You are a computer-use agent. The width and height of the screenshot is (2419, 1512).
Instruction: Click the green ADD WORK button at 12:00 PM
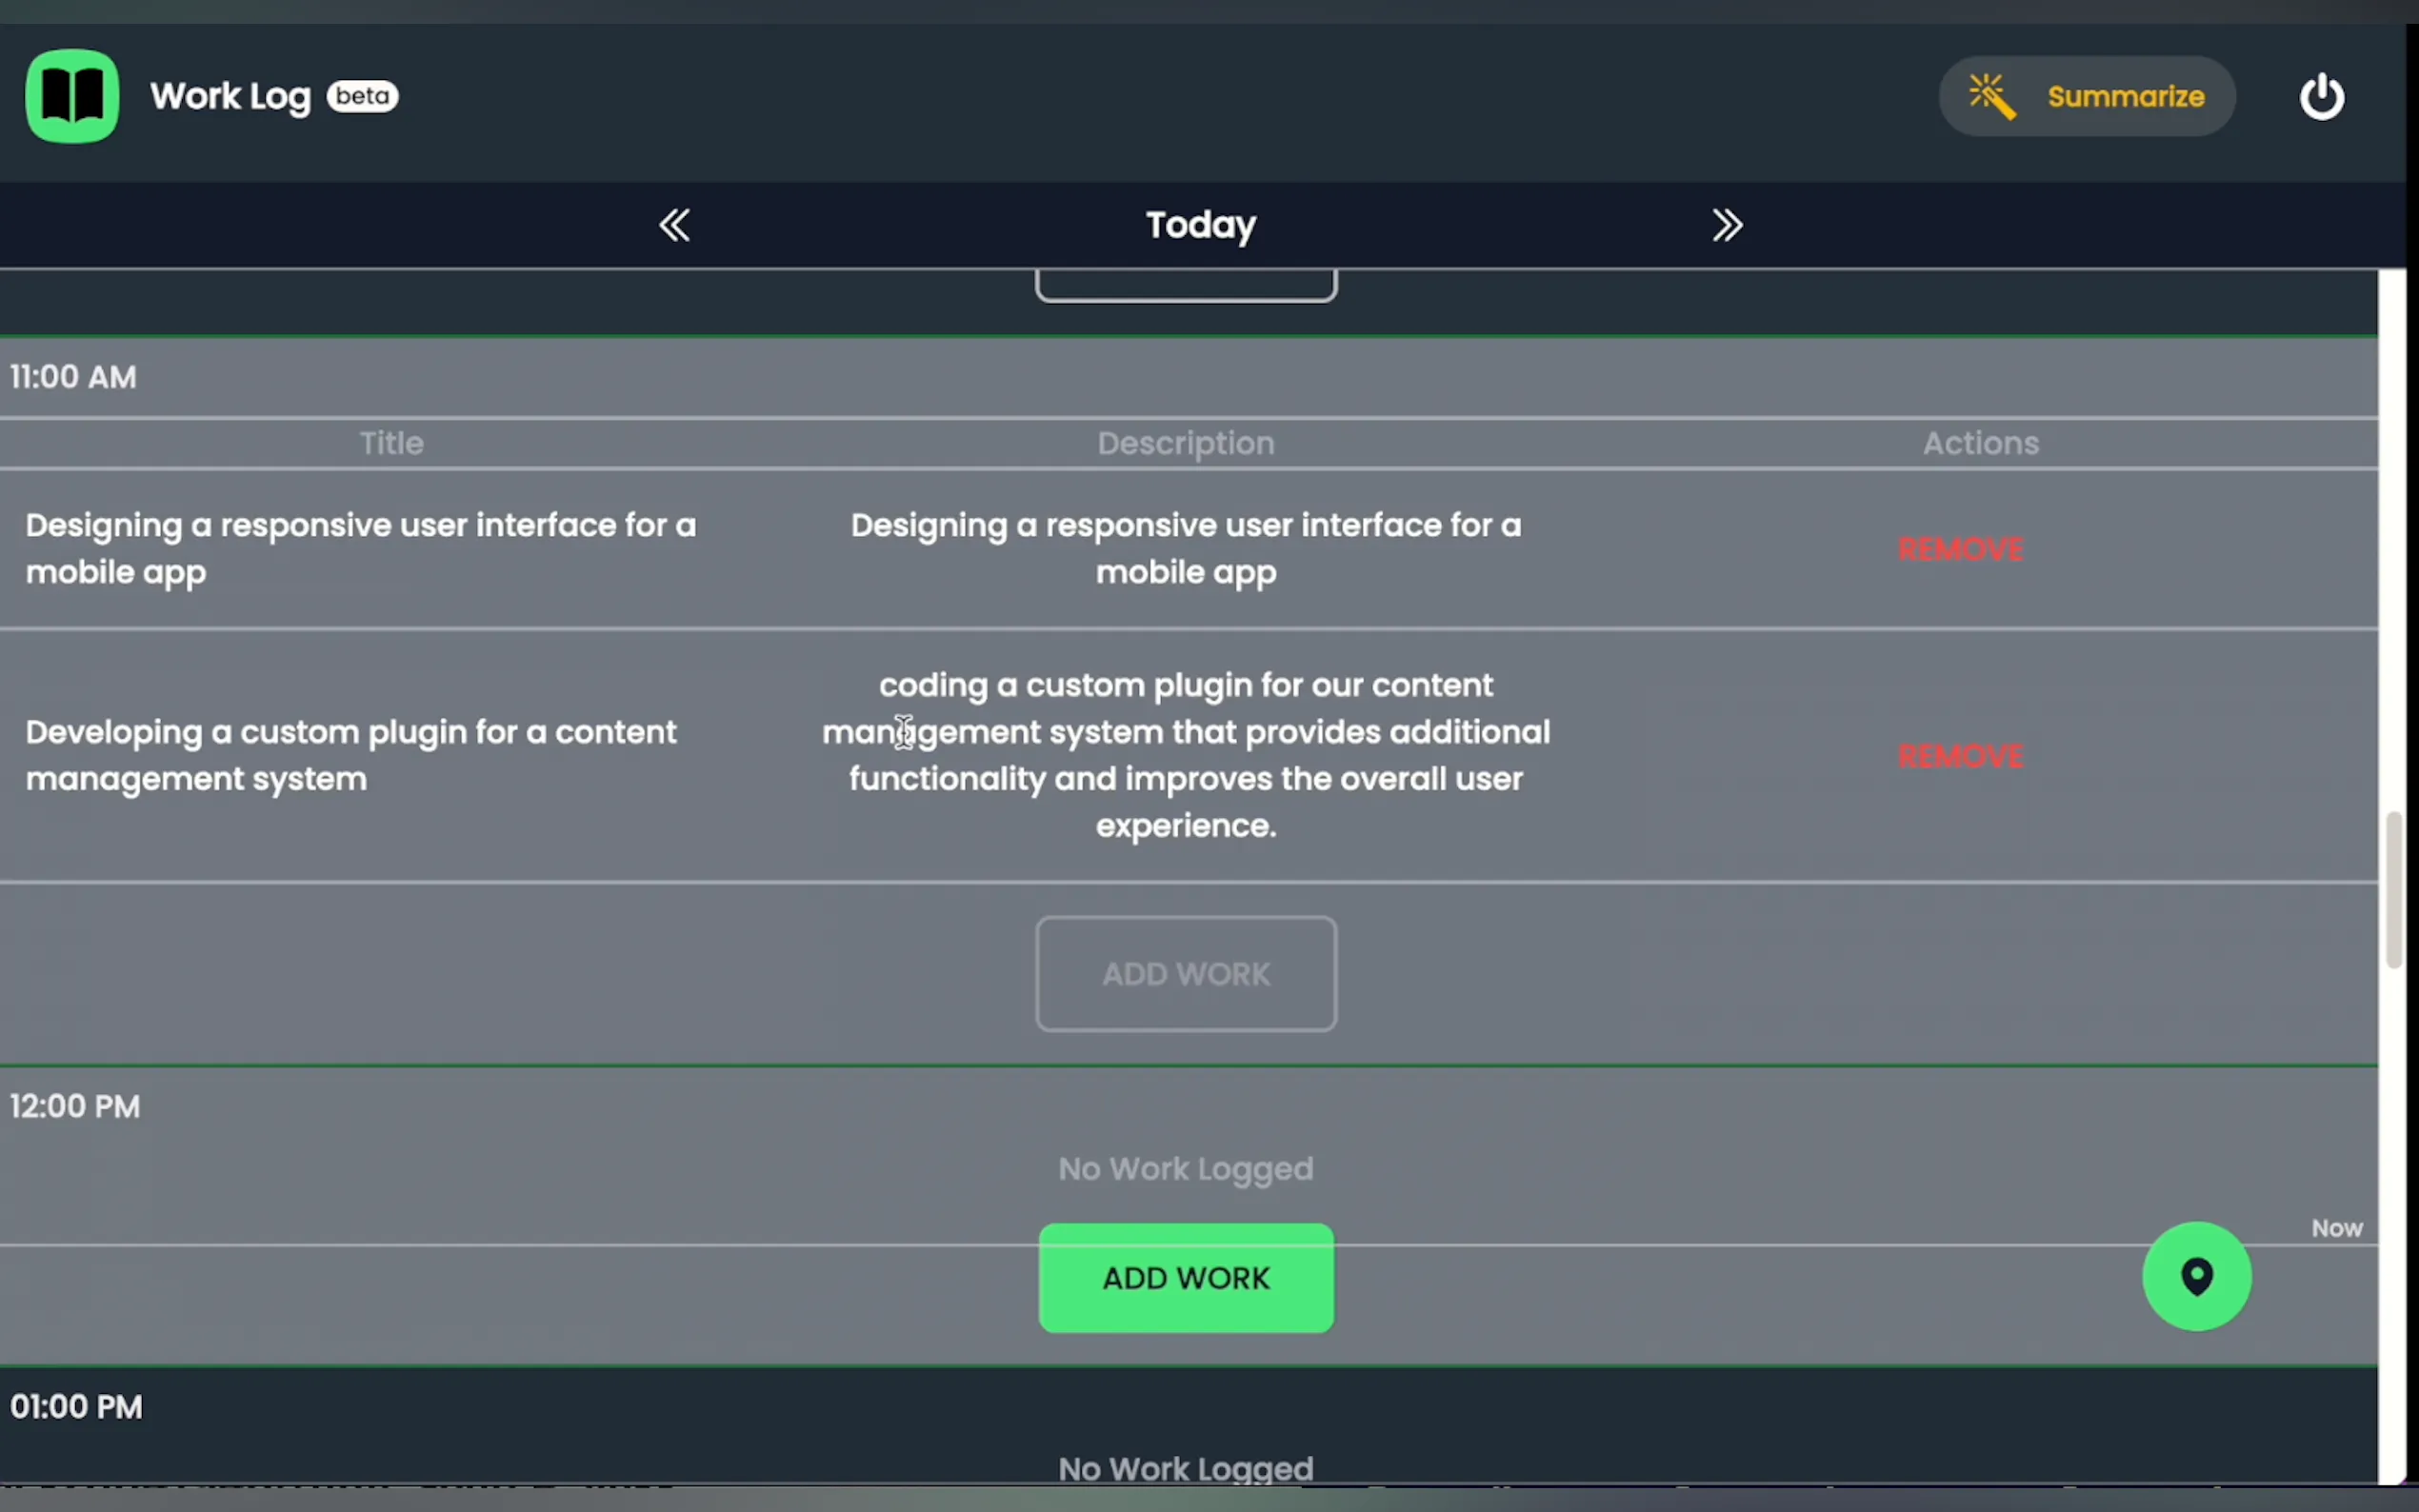coord(1185,1278)
